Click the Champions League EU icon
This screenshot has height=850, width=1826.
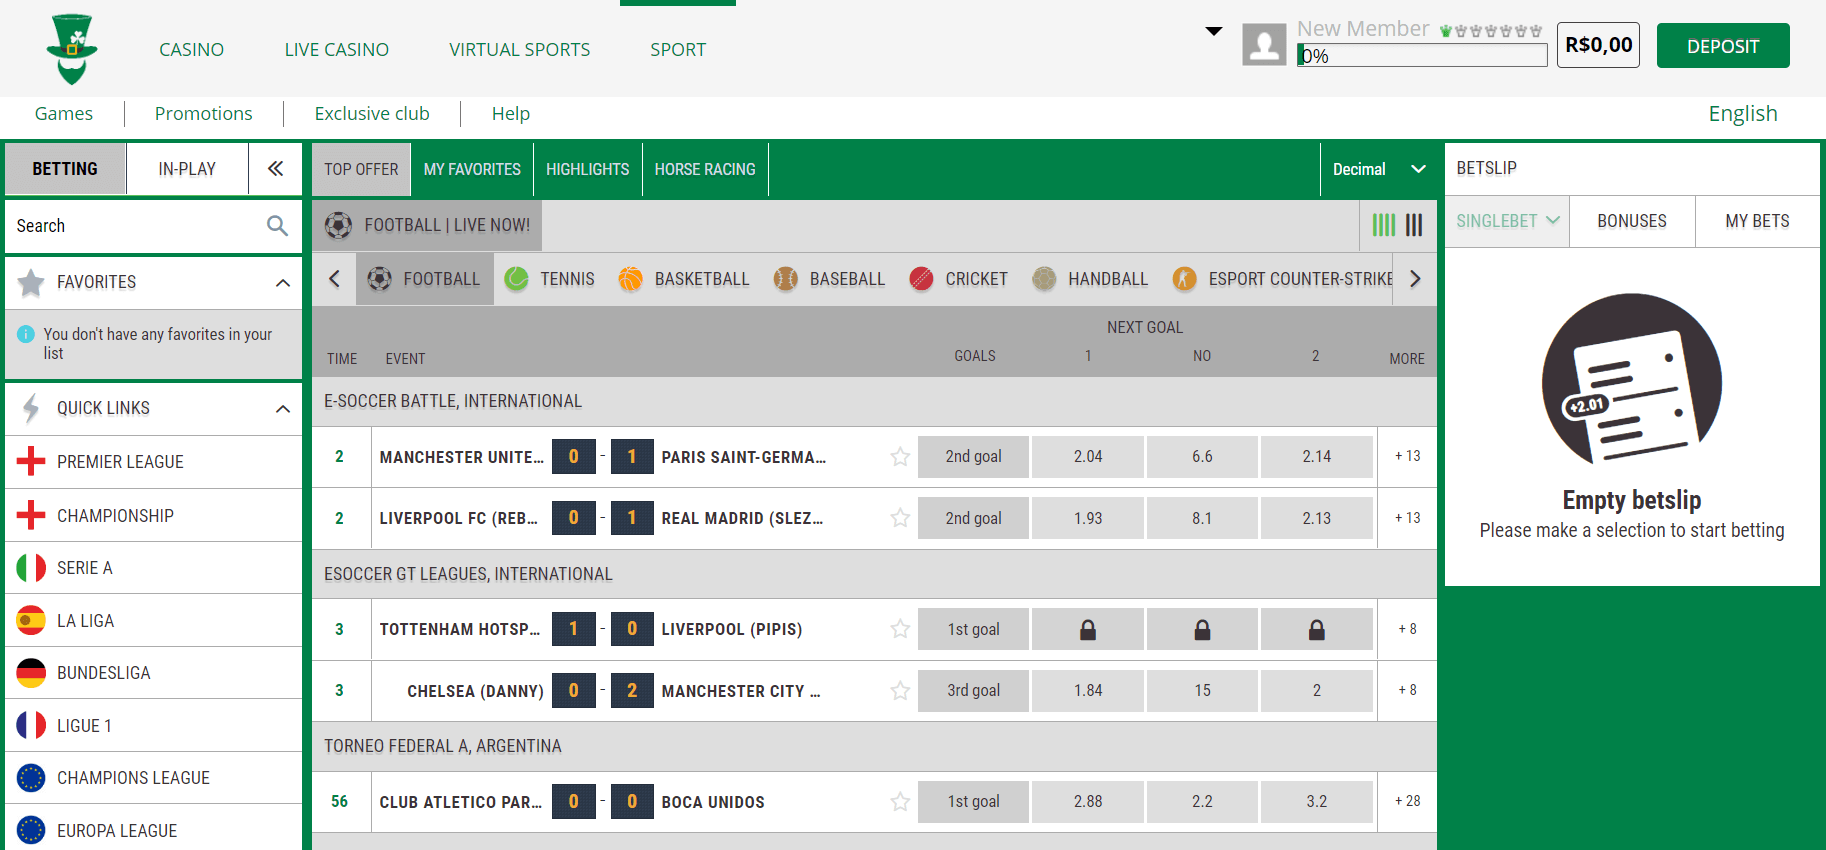click(31, 778)
